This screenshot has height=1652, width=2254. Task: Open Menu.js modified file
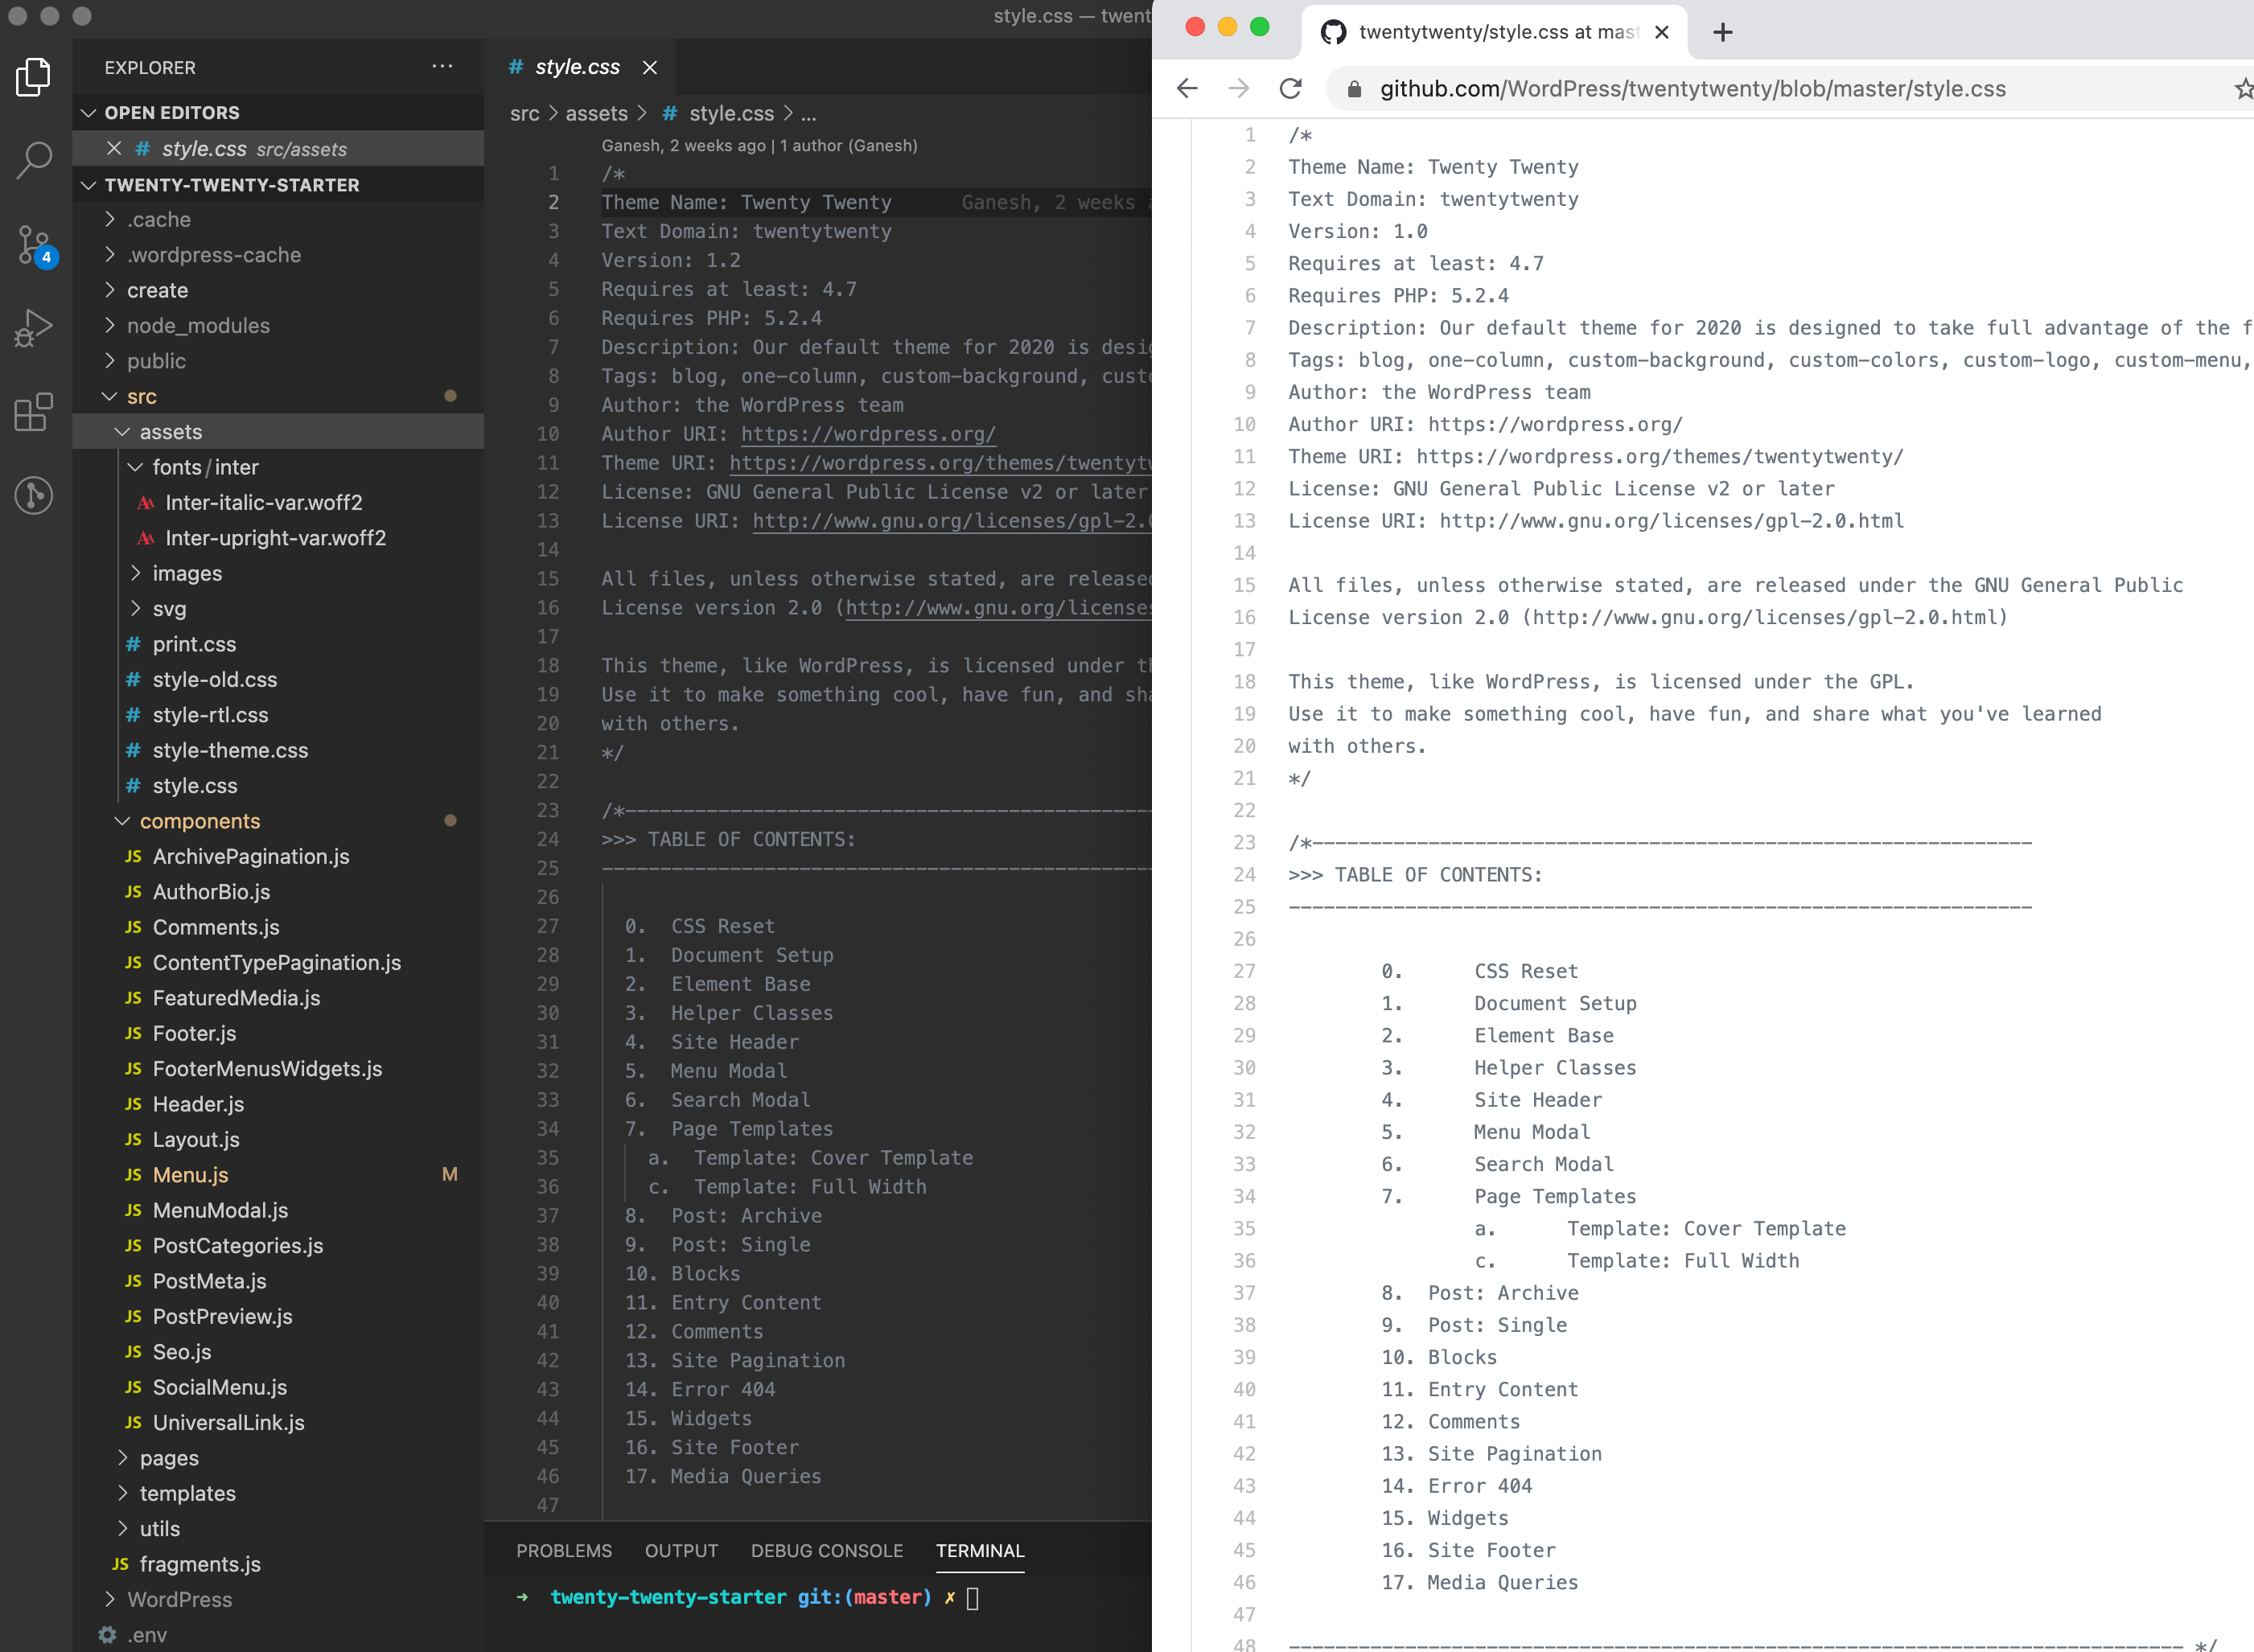190,1175
